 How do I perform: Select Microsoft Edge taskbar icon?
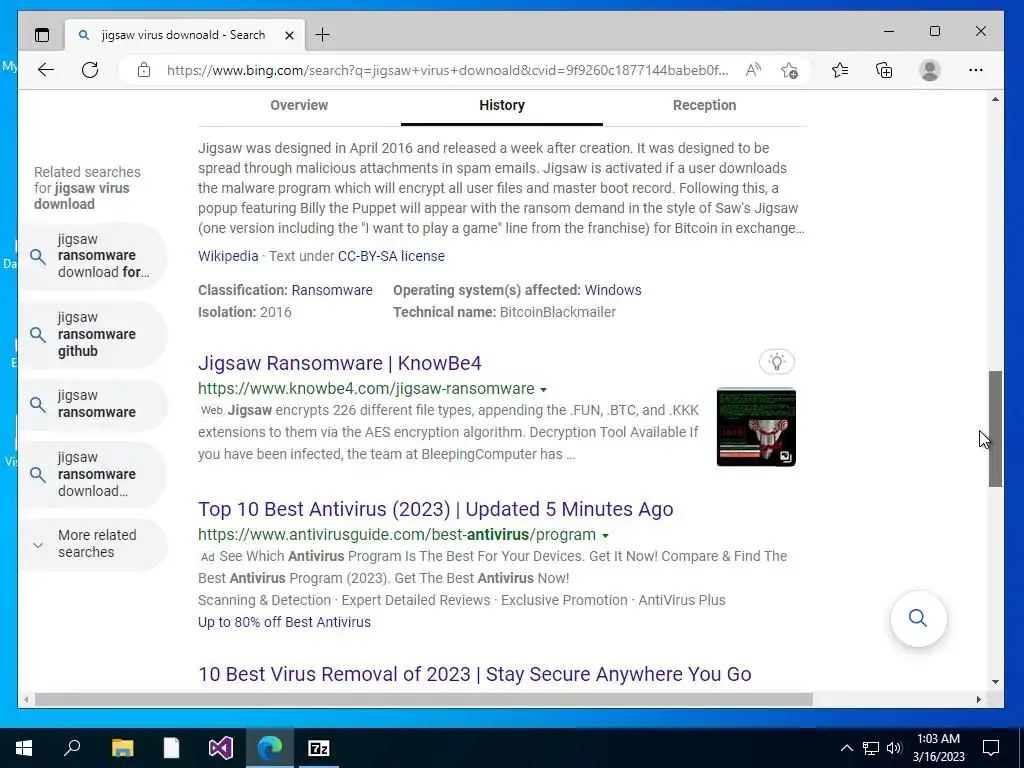pyautogui.click(x=269, y=748)
